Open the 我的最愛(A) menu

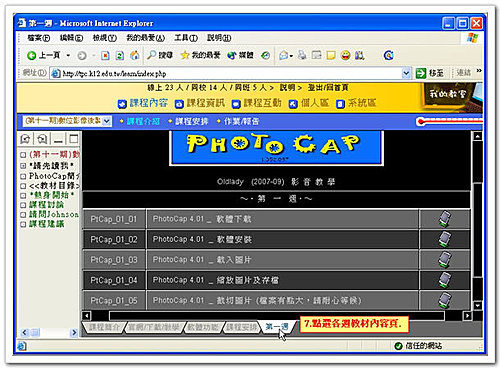[145, 38]
